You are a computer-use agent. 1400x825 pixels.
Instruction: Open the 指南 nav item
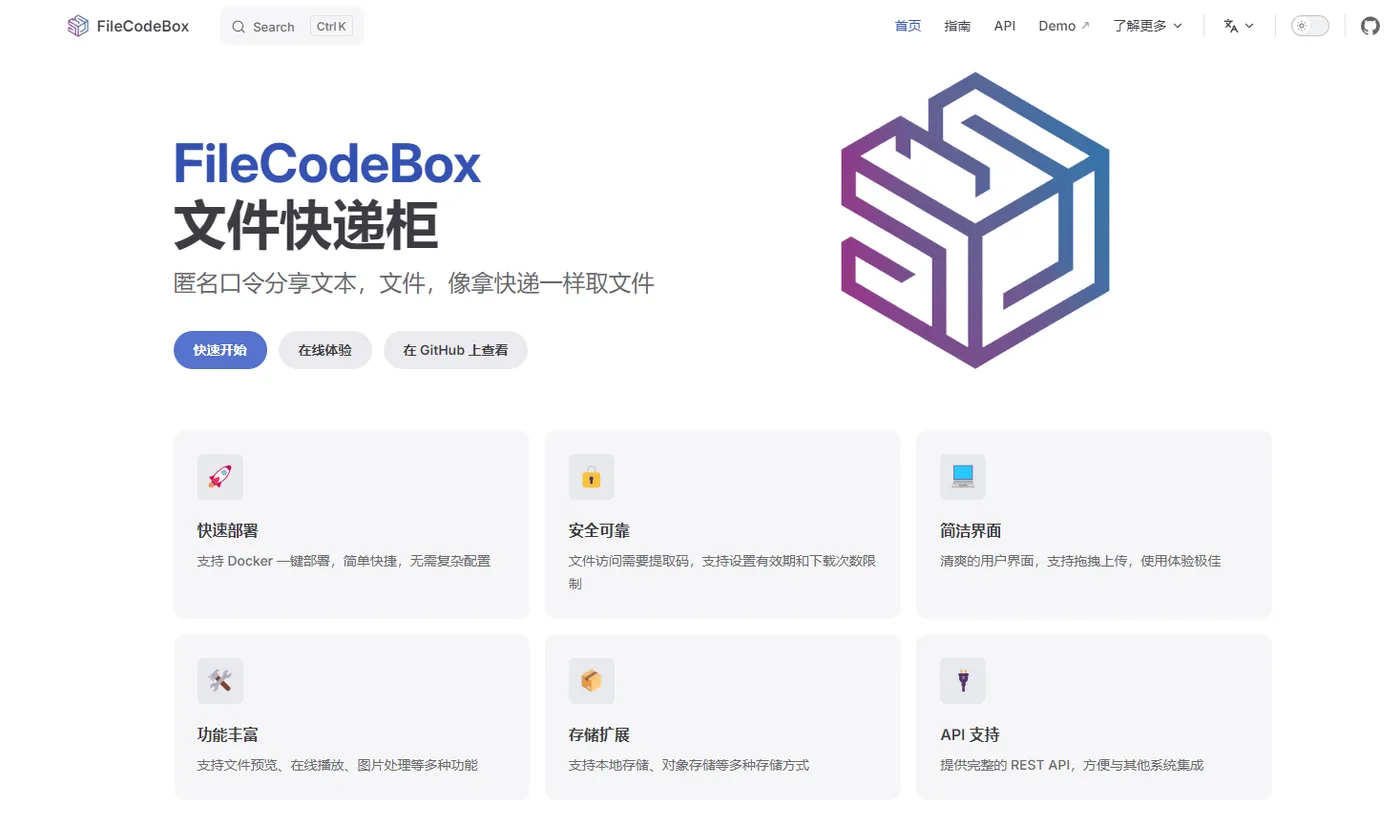(x=957, y=26)
